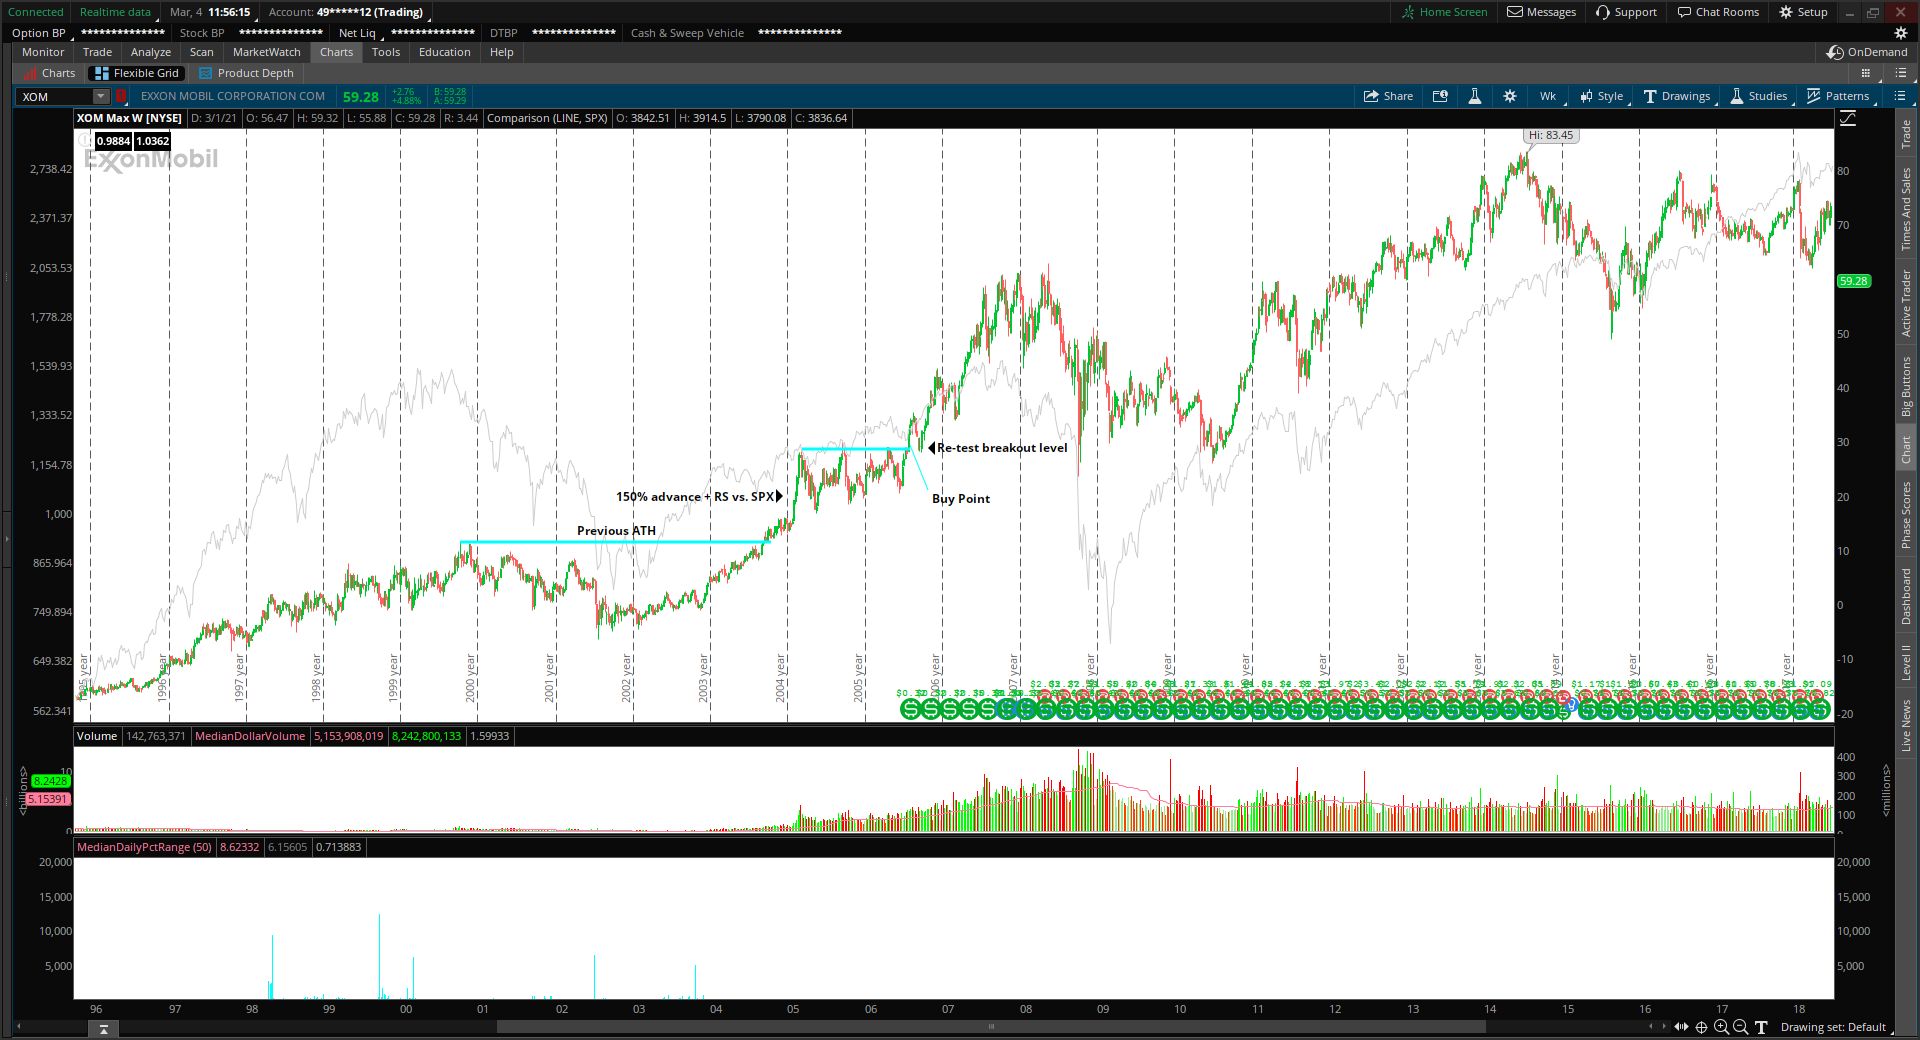Click the MedianDailyPctRange (50) study label

pyautogui.click(x=144, y=847)
